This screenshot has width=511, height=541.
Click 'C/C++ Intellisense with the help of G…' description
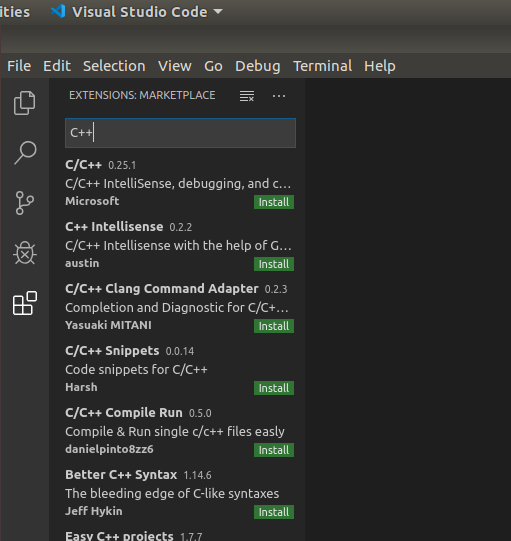pyautogui.click(x=178, y=246)
